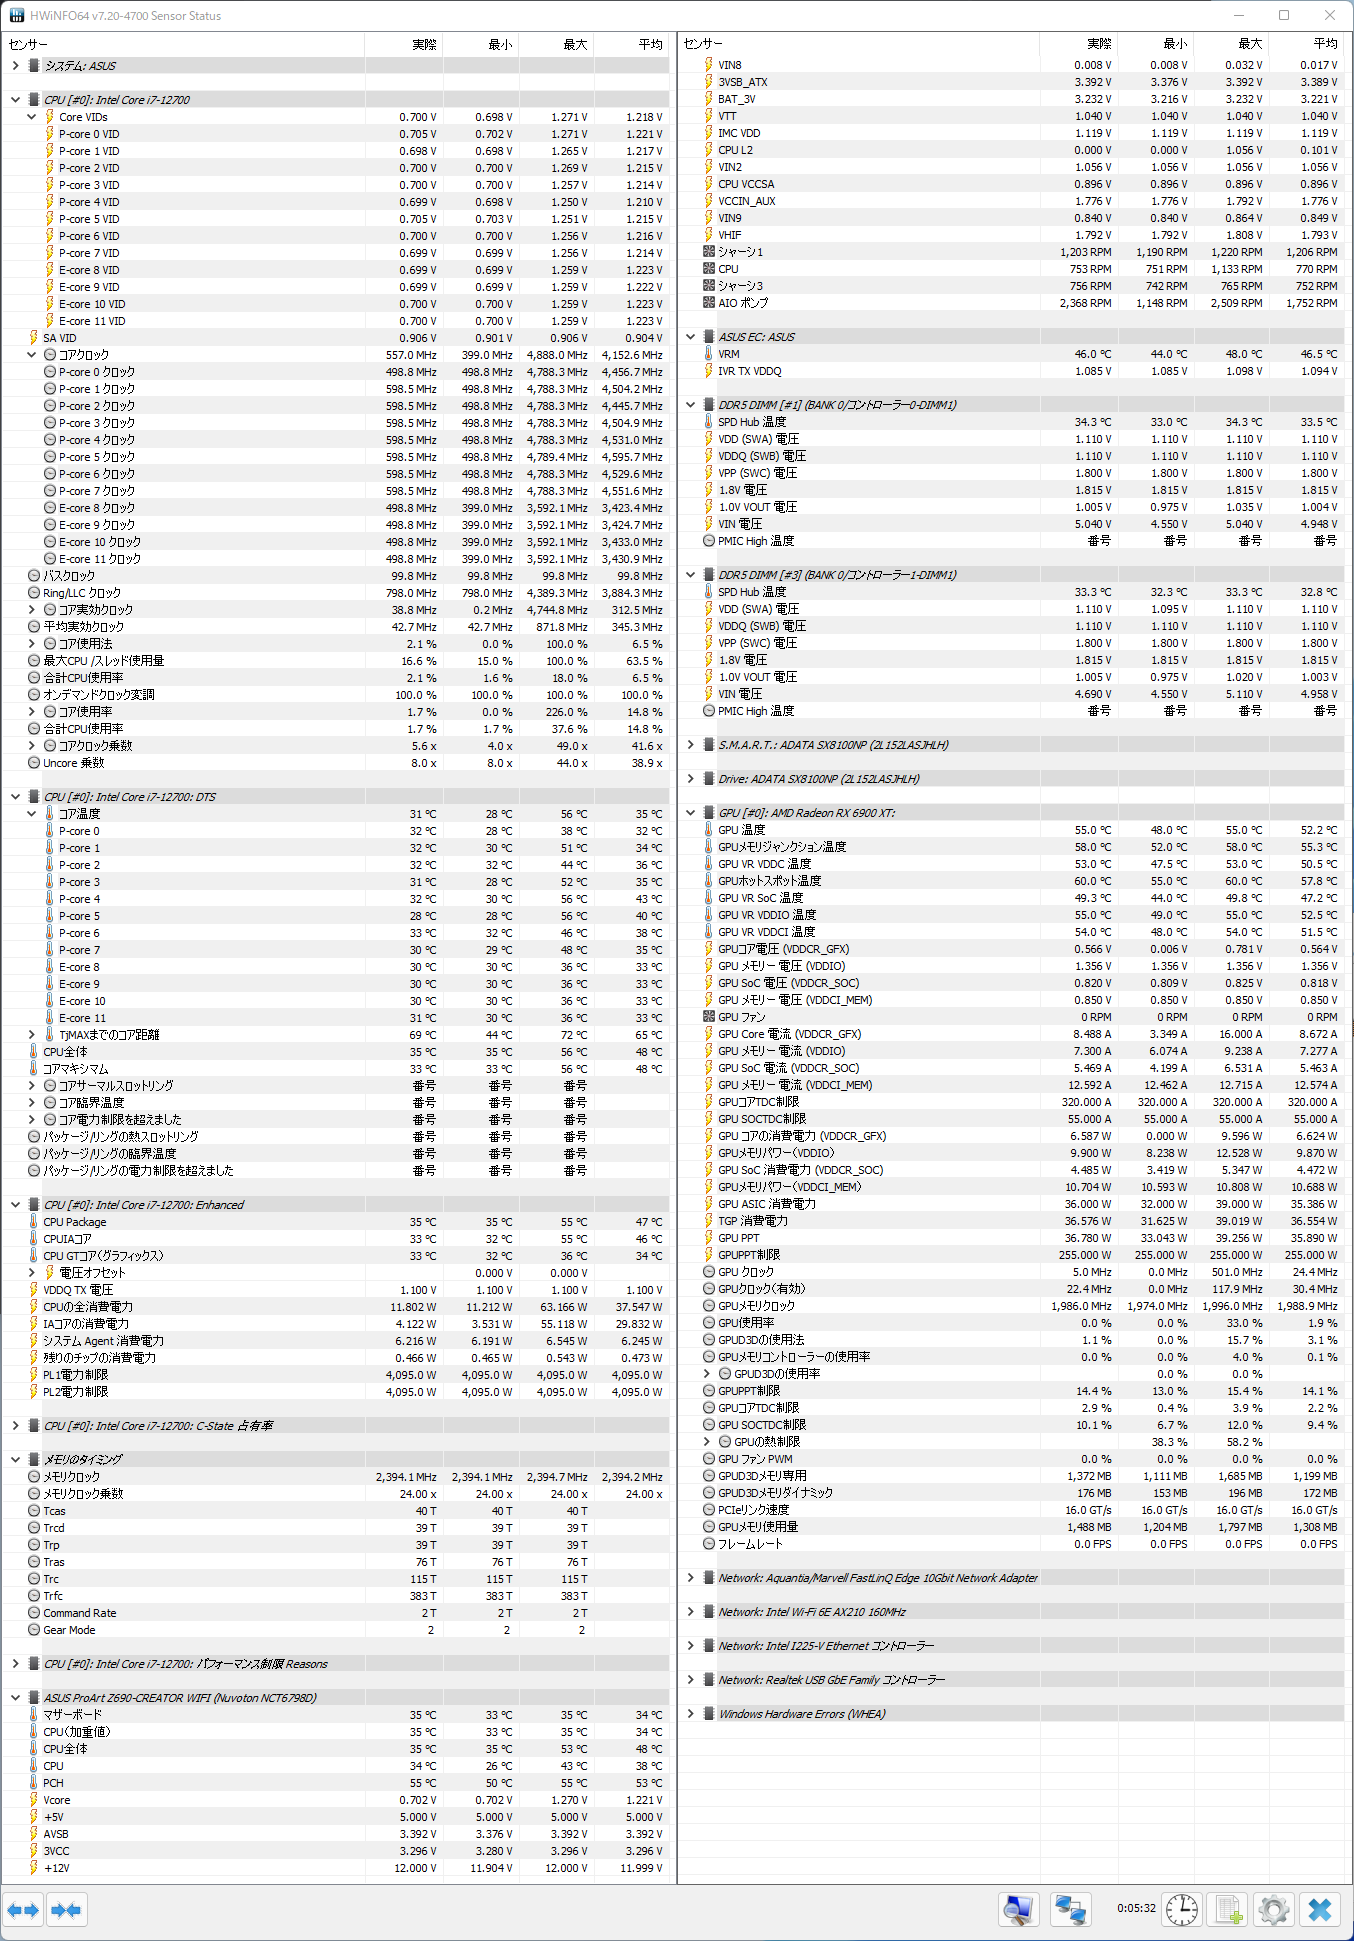Viewport: 1354px width, 1941px height.
Task: Expand the コアクロック乗数 node
Action: [31, 746]
